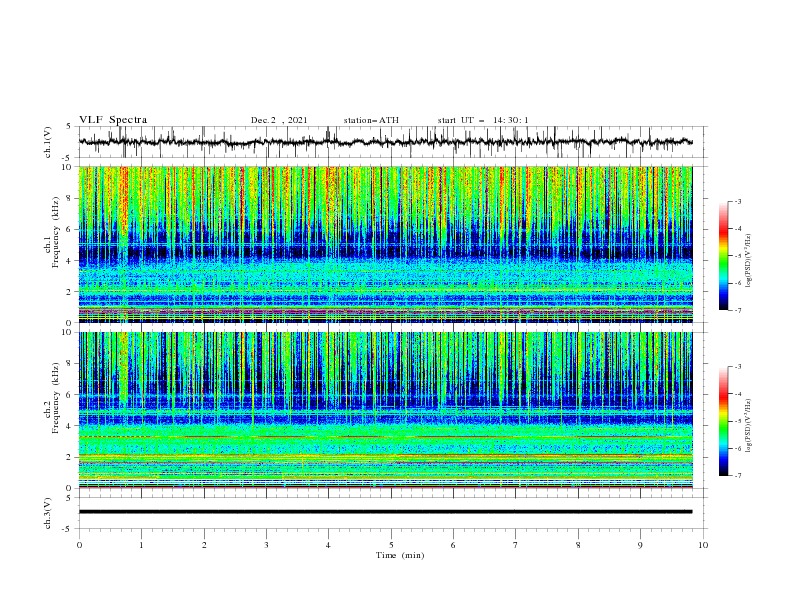Select the date text "Dec. 2 , 2021"
The height and width of the screenshot is (612, 792).
(x=279, y=120)
